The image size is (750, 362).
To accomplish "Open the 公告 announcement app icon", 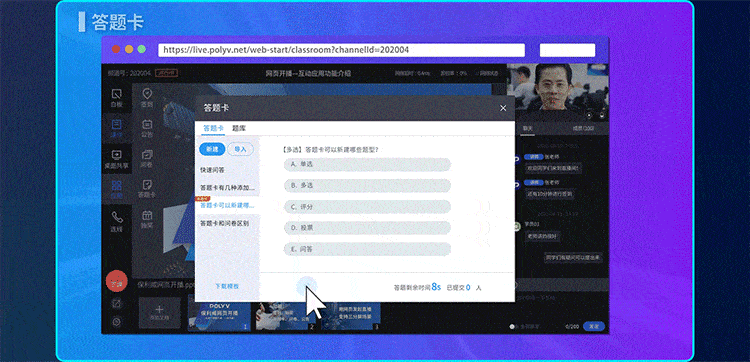I will tap(147, 128).
